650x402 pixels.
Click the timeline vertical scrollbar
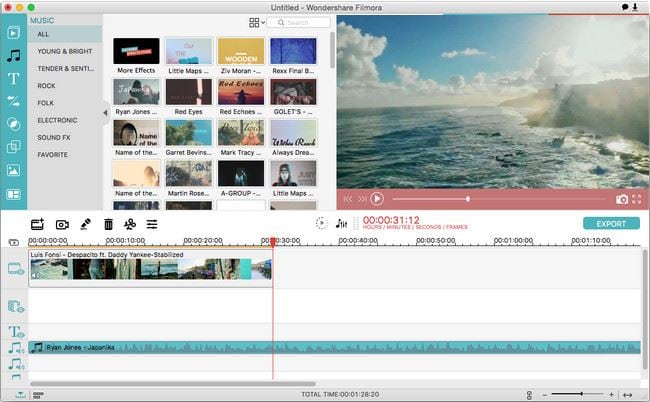pos(644,309)
